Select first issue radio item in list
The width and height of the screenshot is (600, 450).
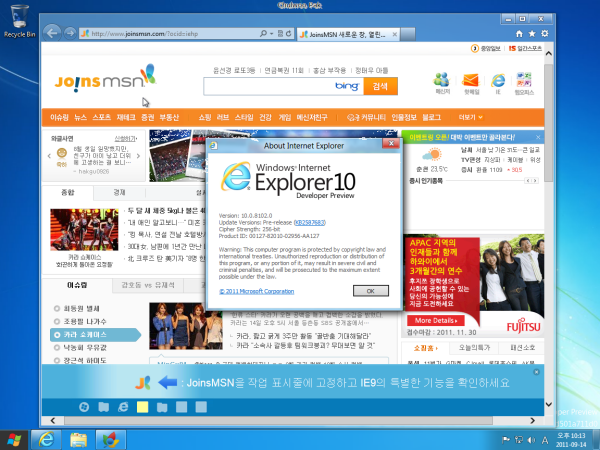[57, 308]
